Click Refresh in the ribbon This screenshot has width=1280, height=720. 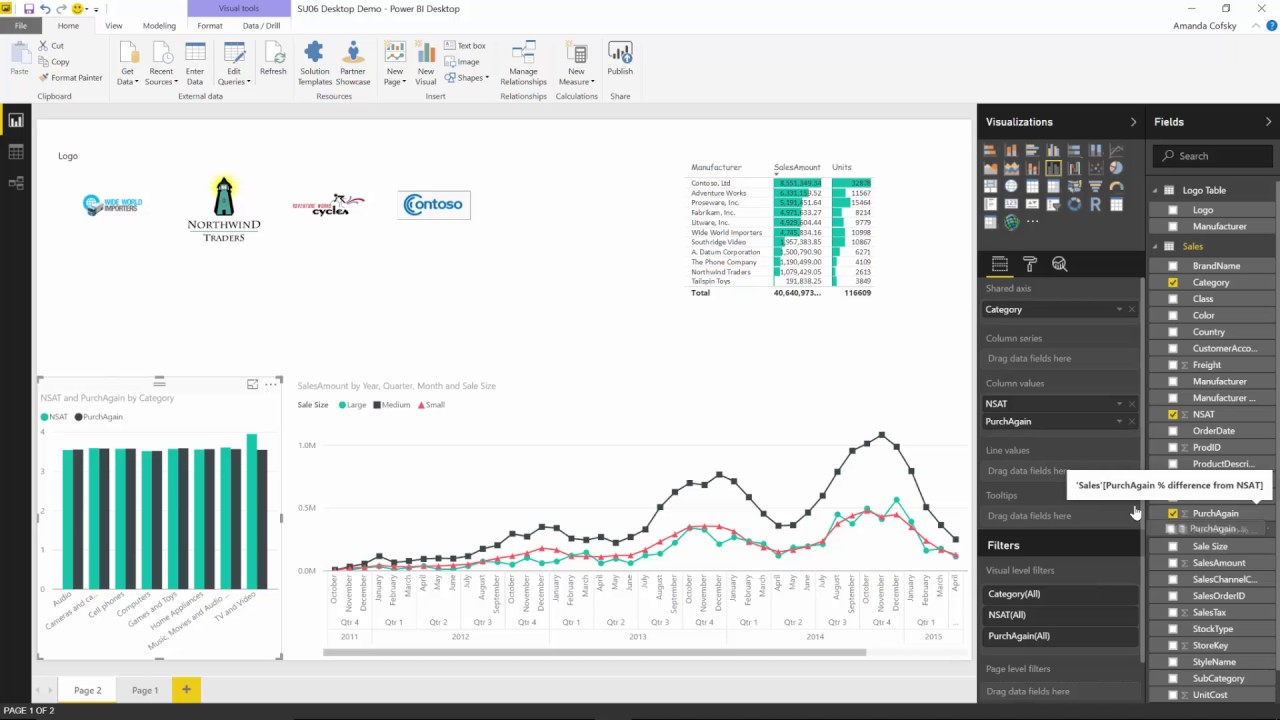coord(273,60)
